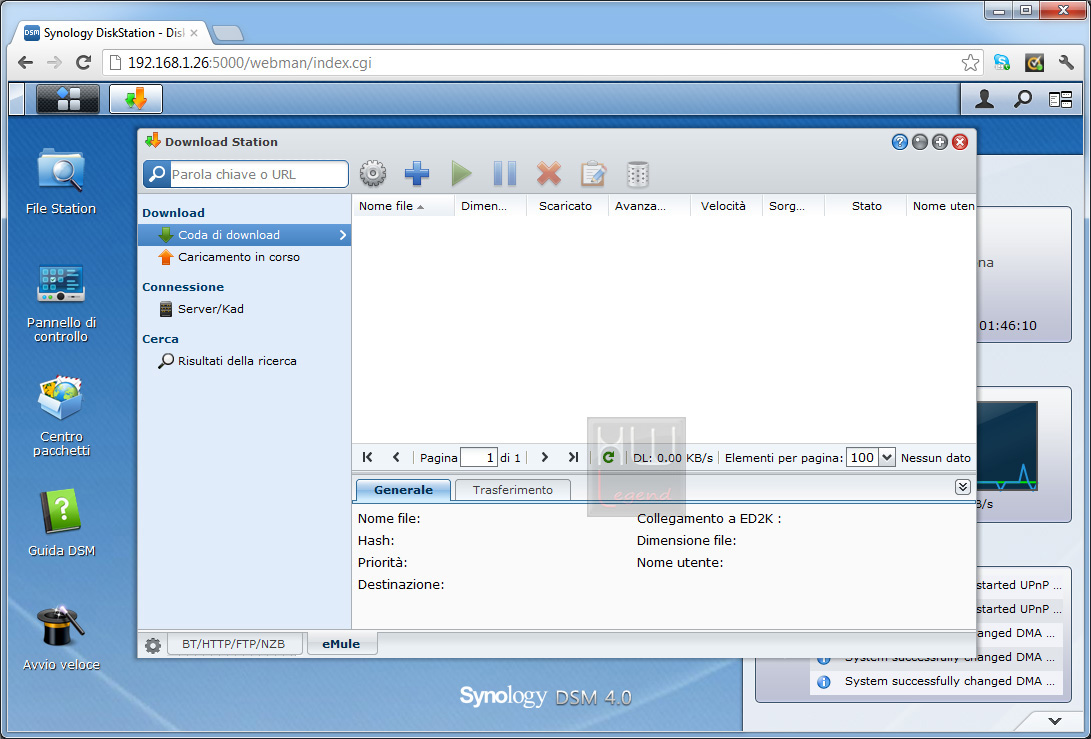This screenshot has height=739, width=1091.
Task: Add a new download task with plus icon
Action: 416,173
